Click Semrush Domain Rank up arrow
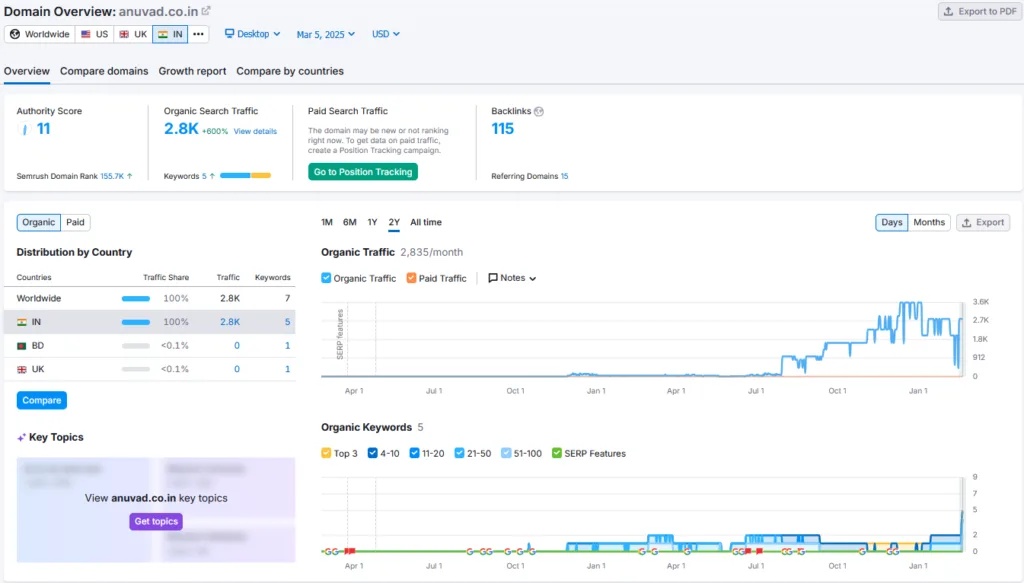Image resolution: width=1024 pixels, height=583 pixels. tap(130, 176)
